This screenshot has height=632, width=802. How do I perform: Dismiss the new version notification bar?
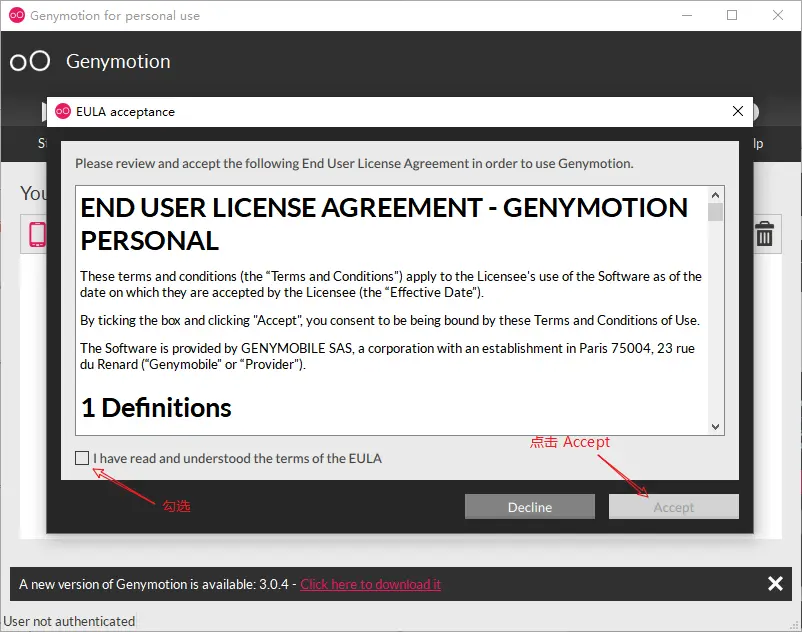pyautogui.click(x=775, y=583)
